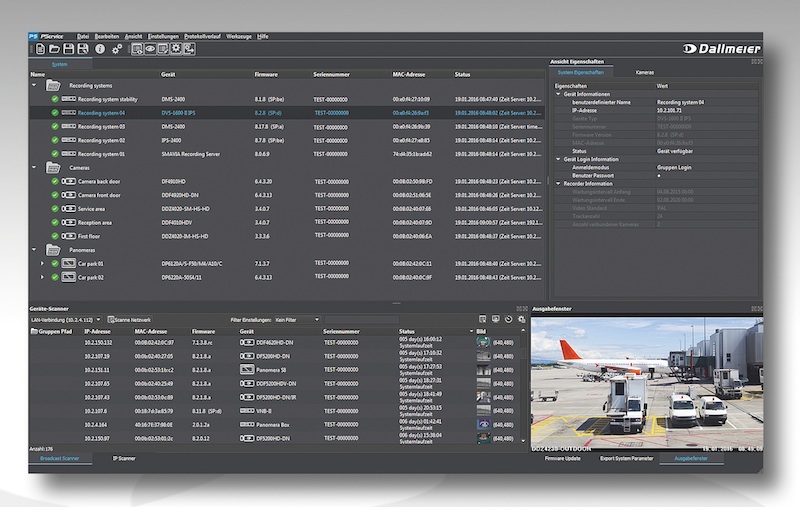Click the save disk toolbar icon

tap(69, 48)
